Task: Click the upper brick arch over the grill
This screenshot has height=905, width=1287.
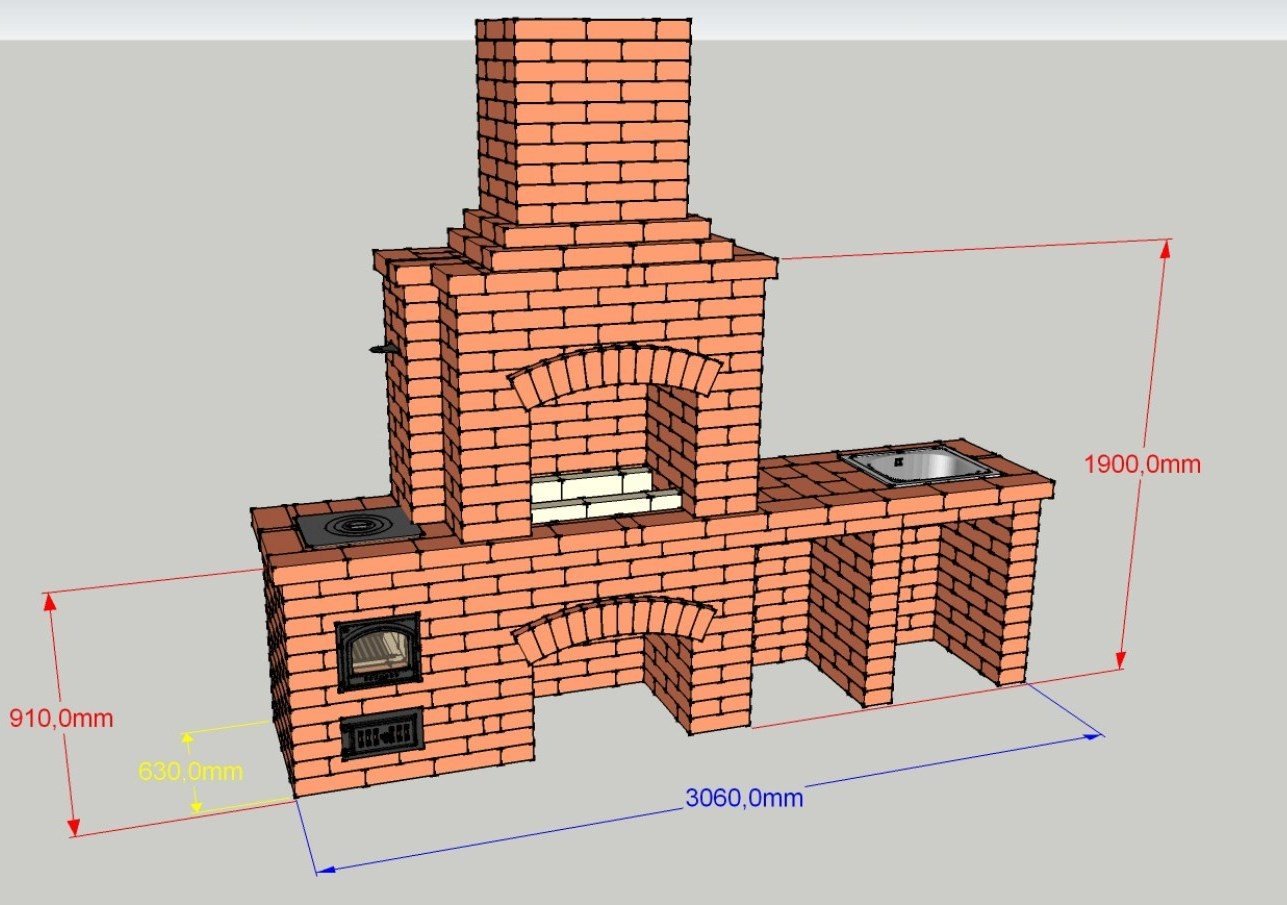Action: point(614,370)
